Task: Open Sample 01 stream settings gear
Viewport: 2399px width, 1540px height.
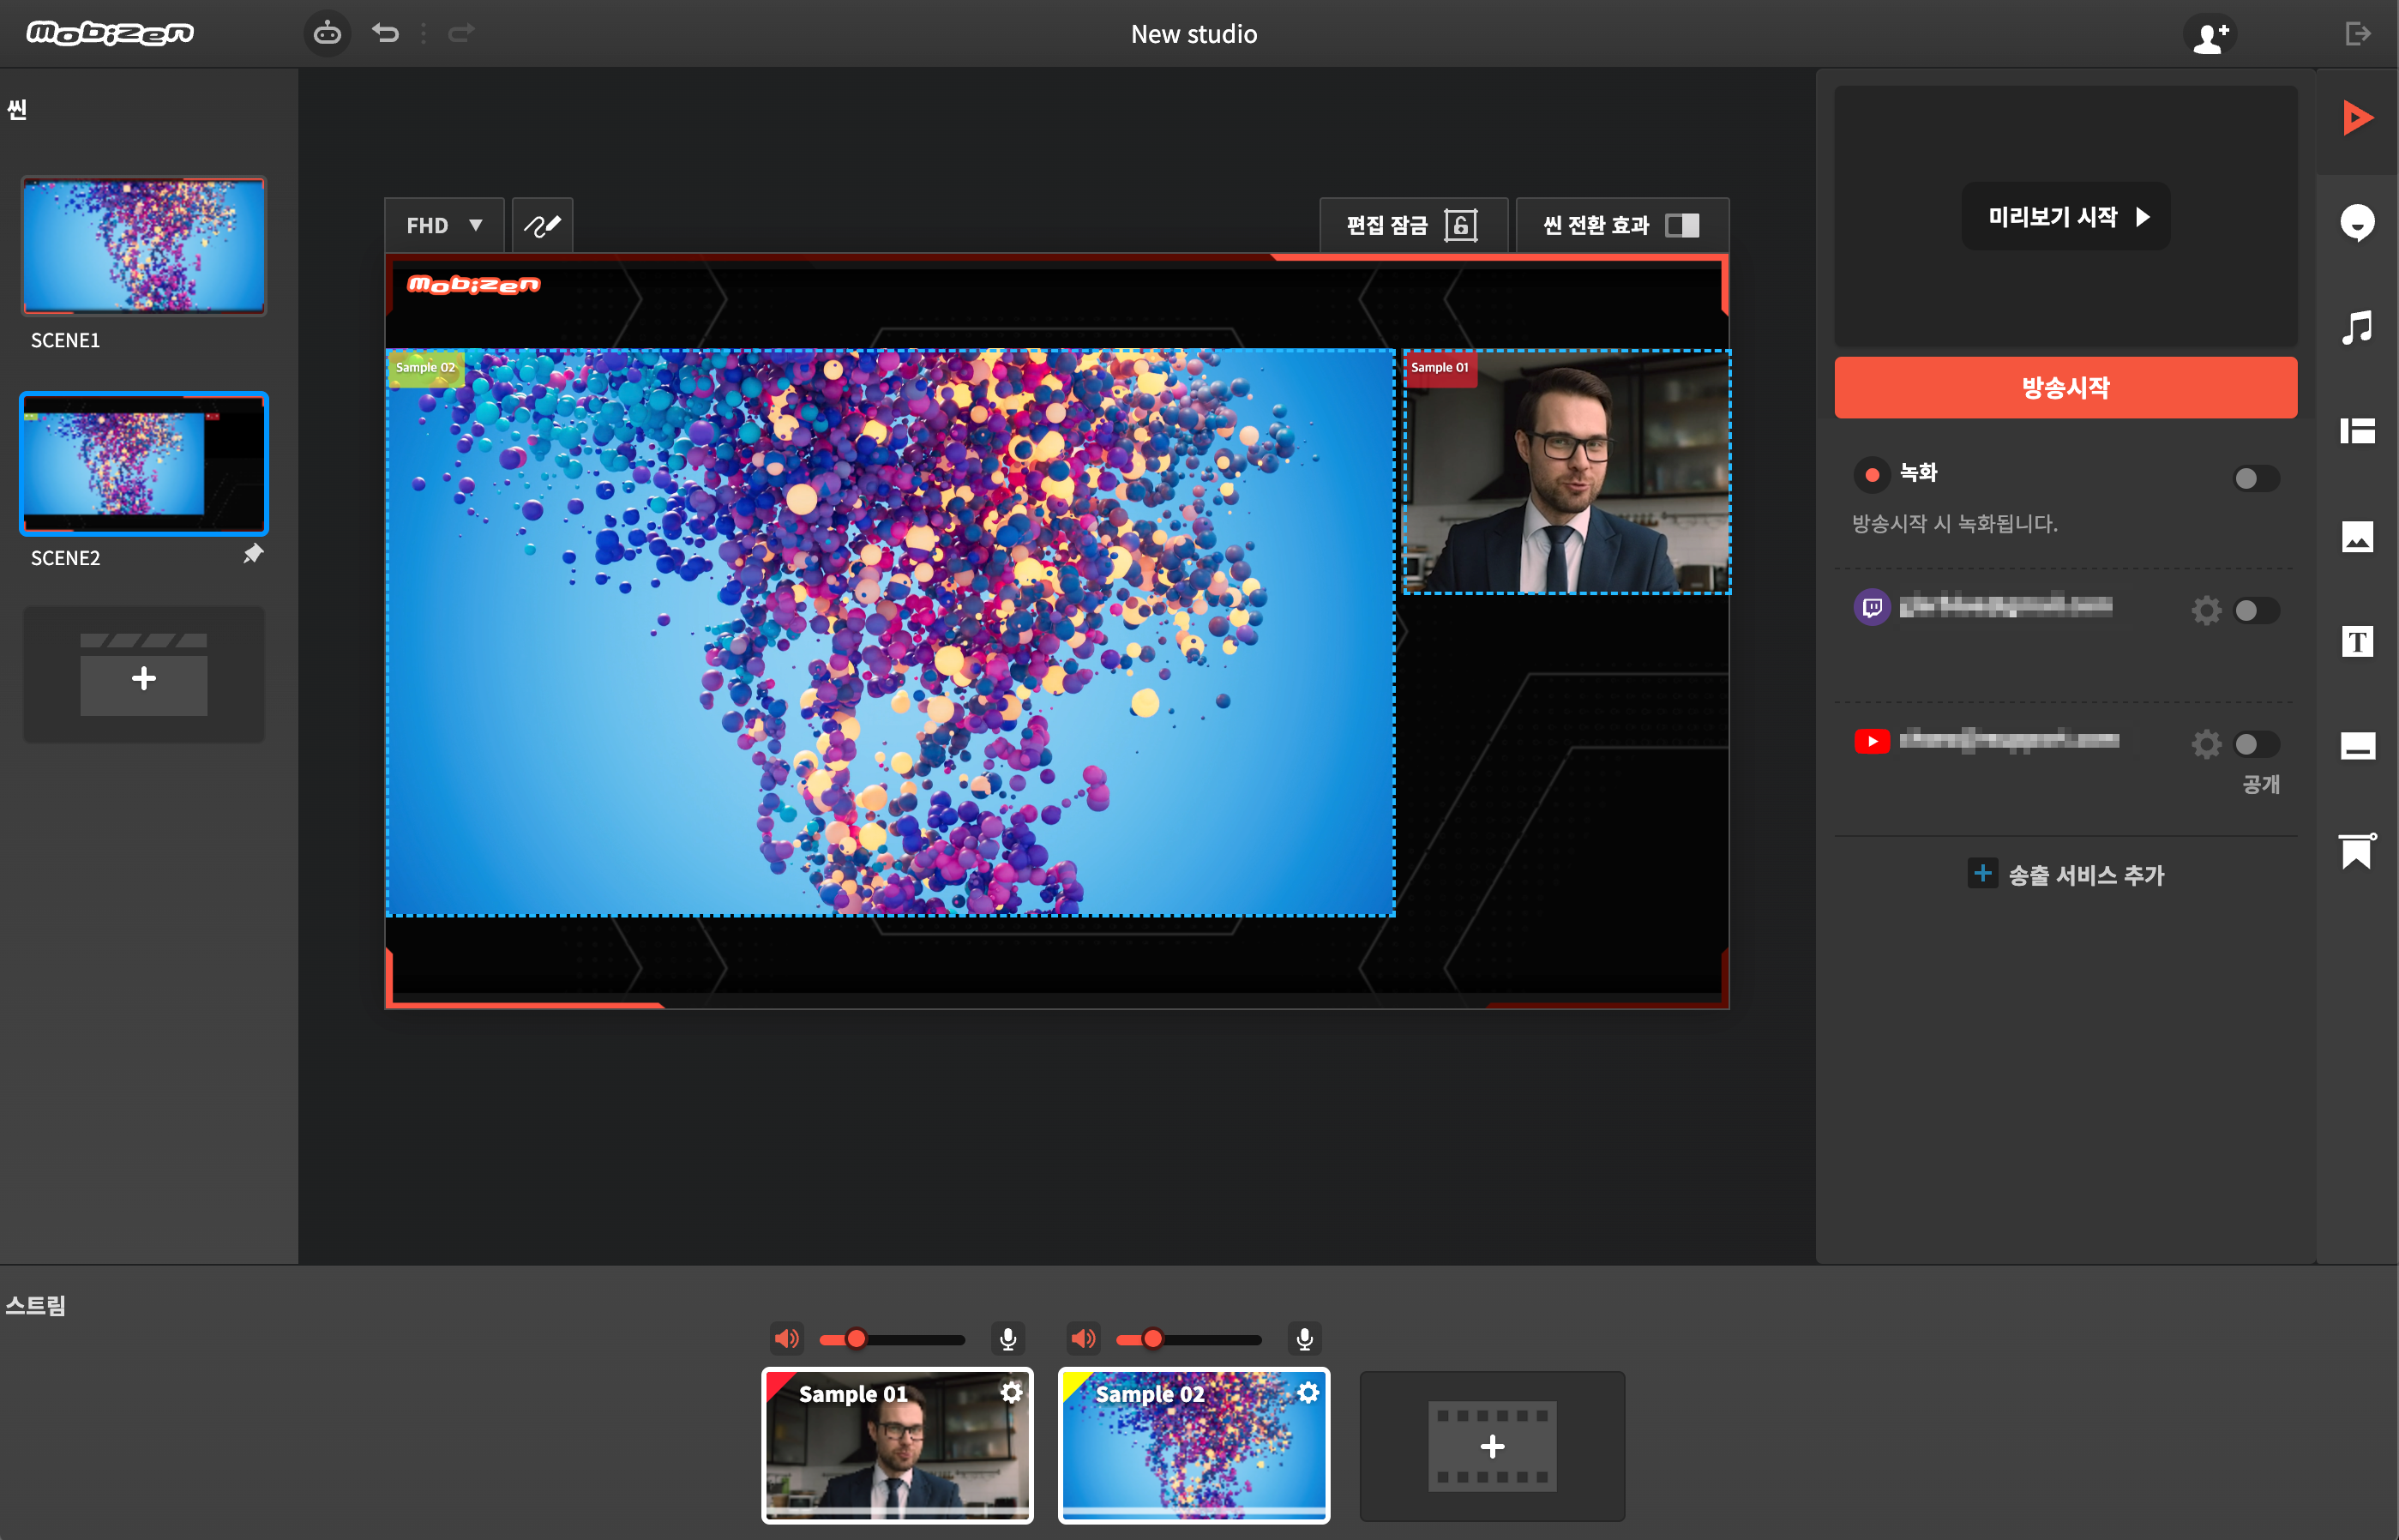Action: 1011,1393
